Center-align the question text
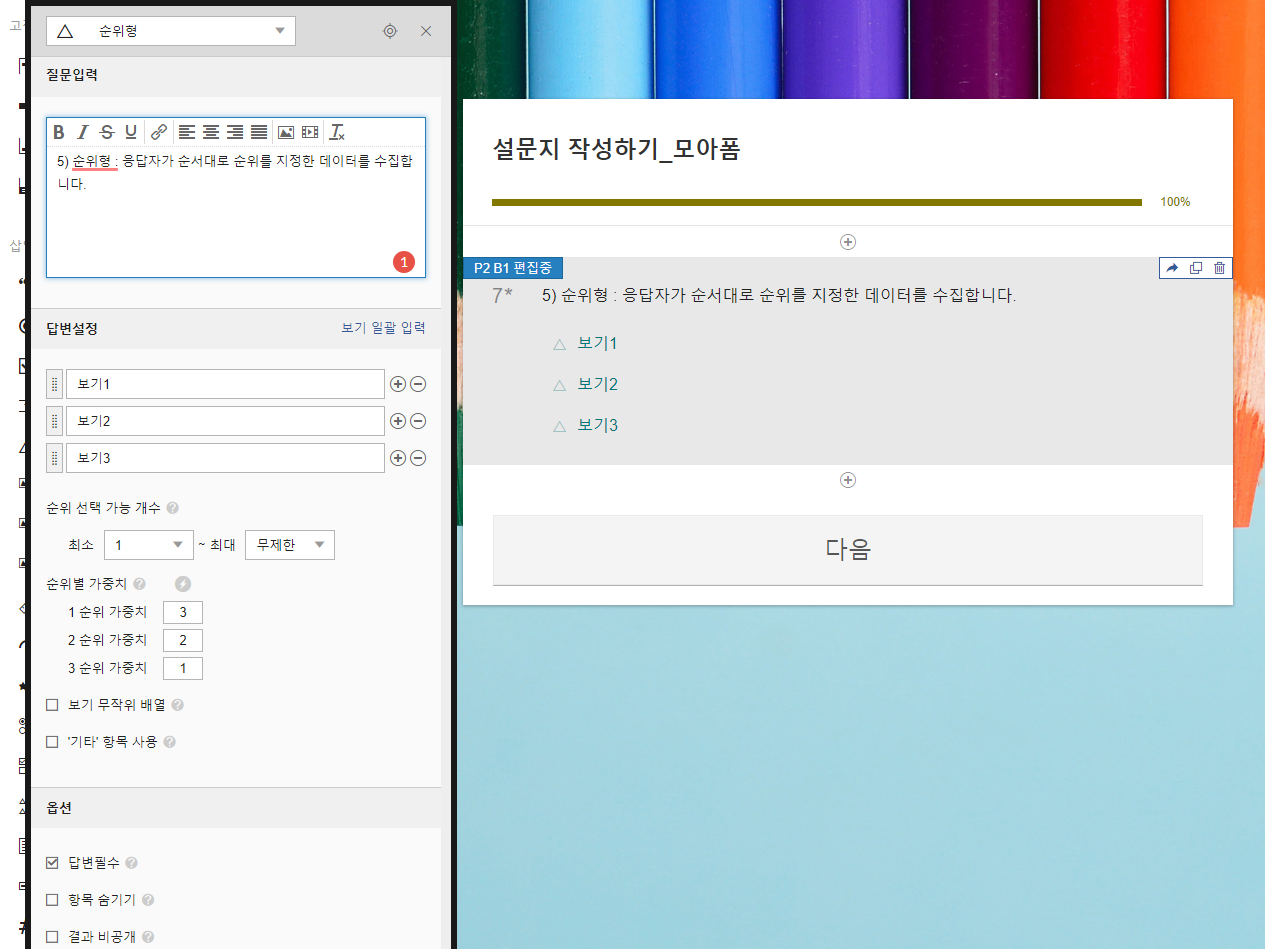 211,132
